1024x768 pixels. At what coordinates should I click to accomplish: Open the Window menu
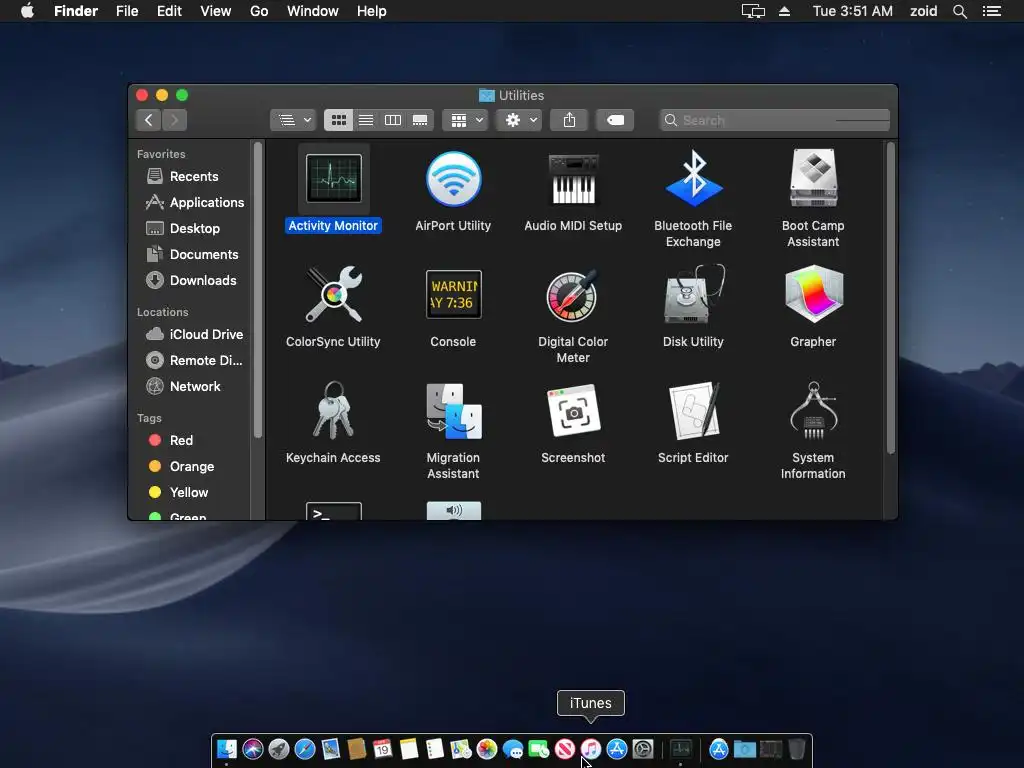tap(313, 11)
